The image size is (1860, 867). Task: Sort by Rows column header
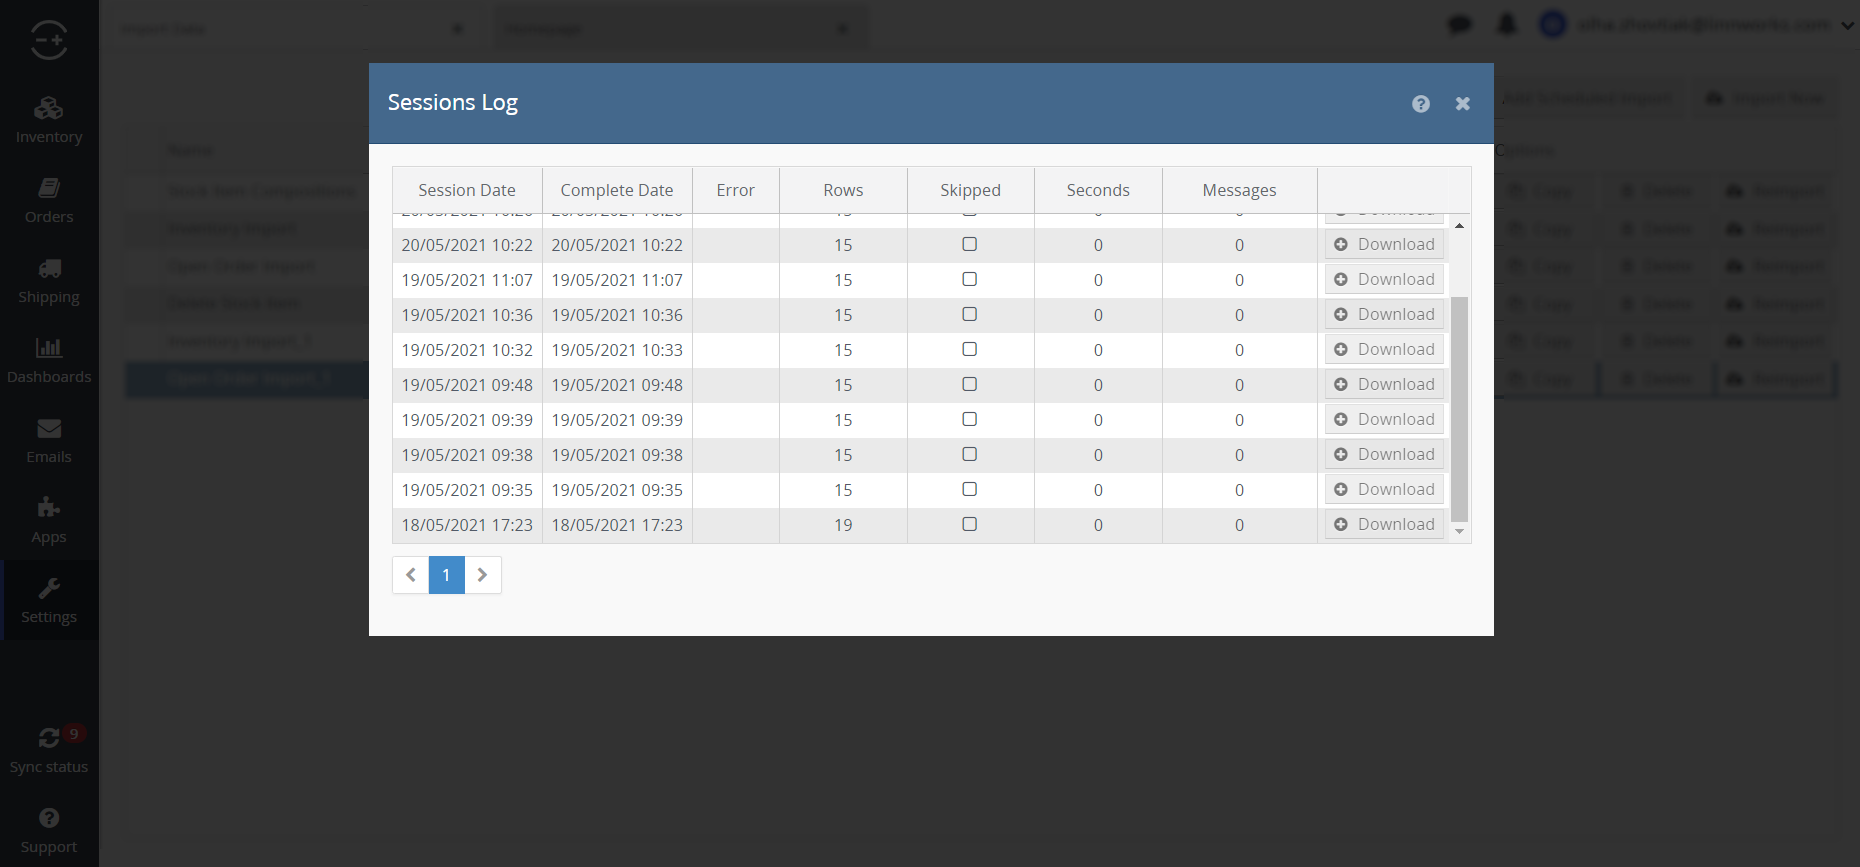coord(843,190)
